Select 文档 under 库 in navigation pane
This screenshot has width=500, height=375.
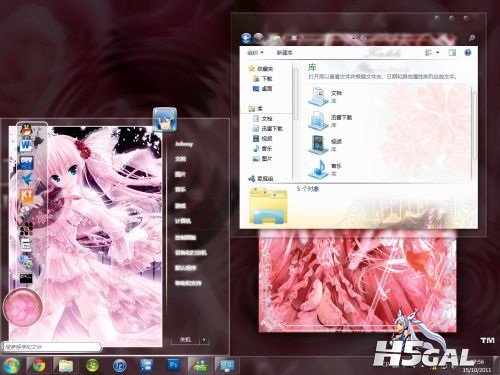262,119
